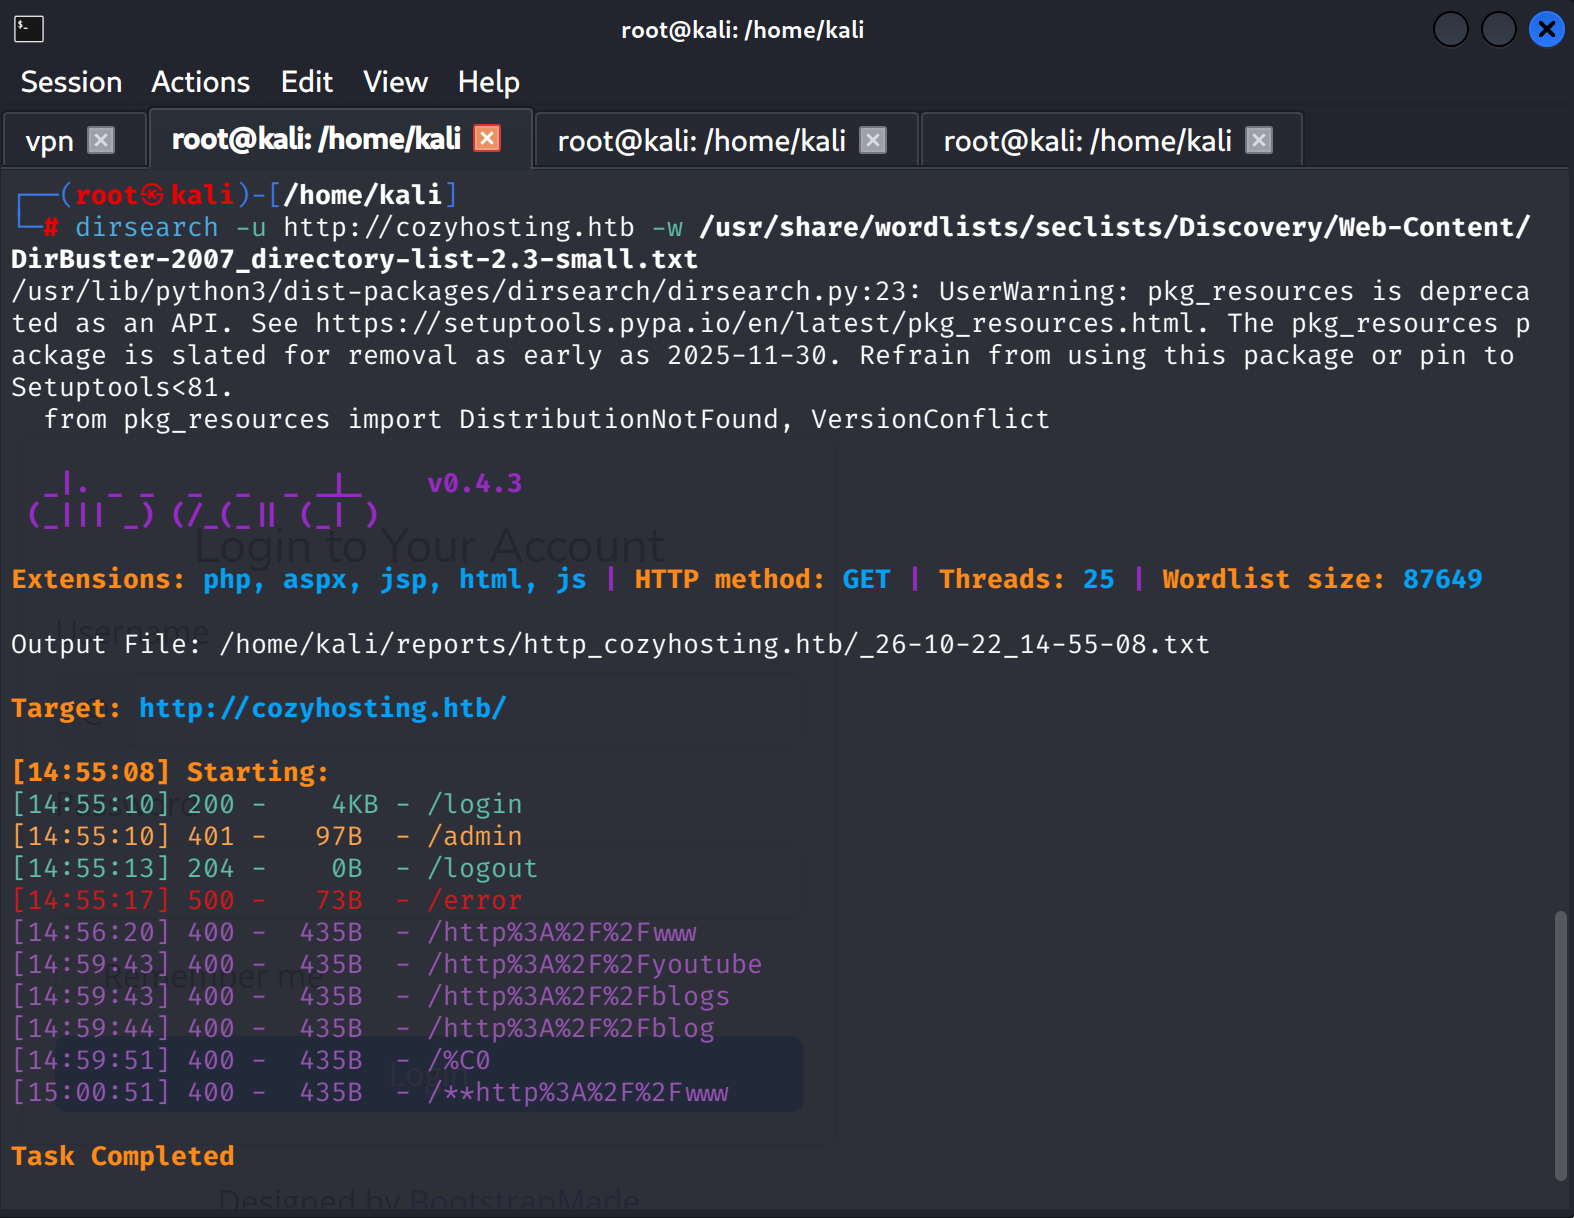Click the [14:55:08] Starting: line

[171, 772]
